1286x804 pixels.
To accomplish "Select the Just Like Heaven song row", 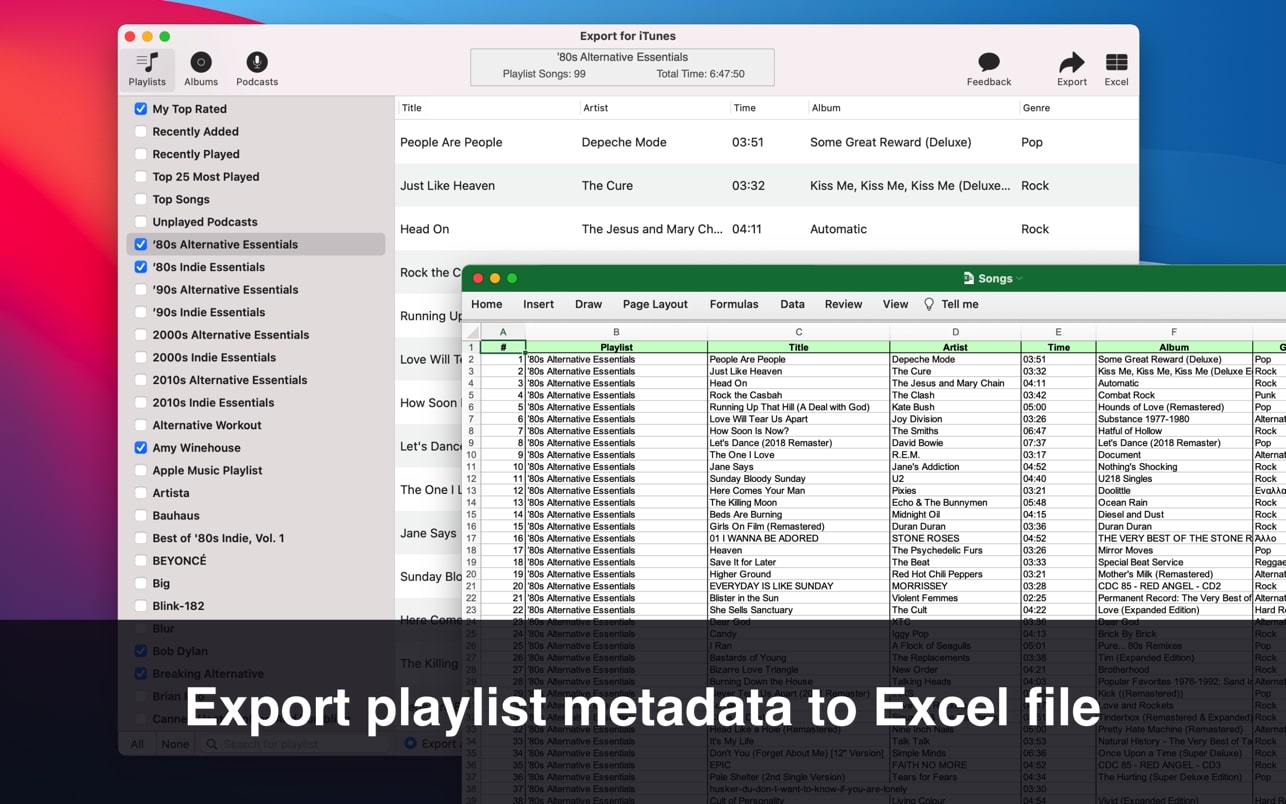I will pos(447,186).
